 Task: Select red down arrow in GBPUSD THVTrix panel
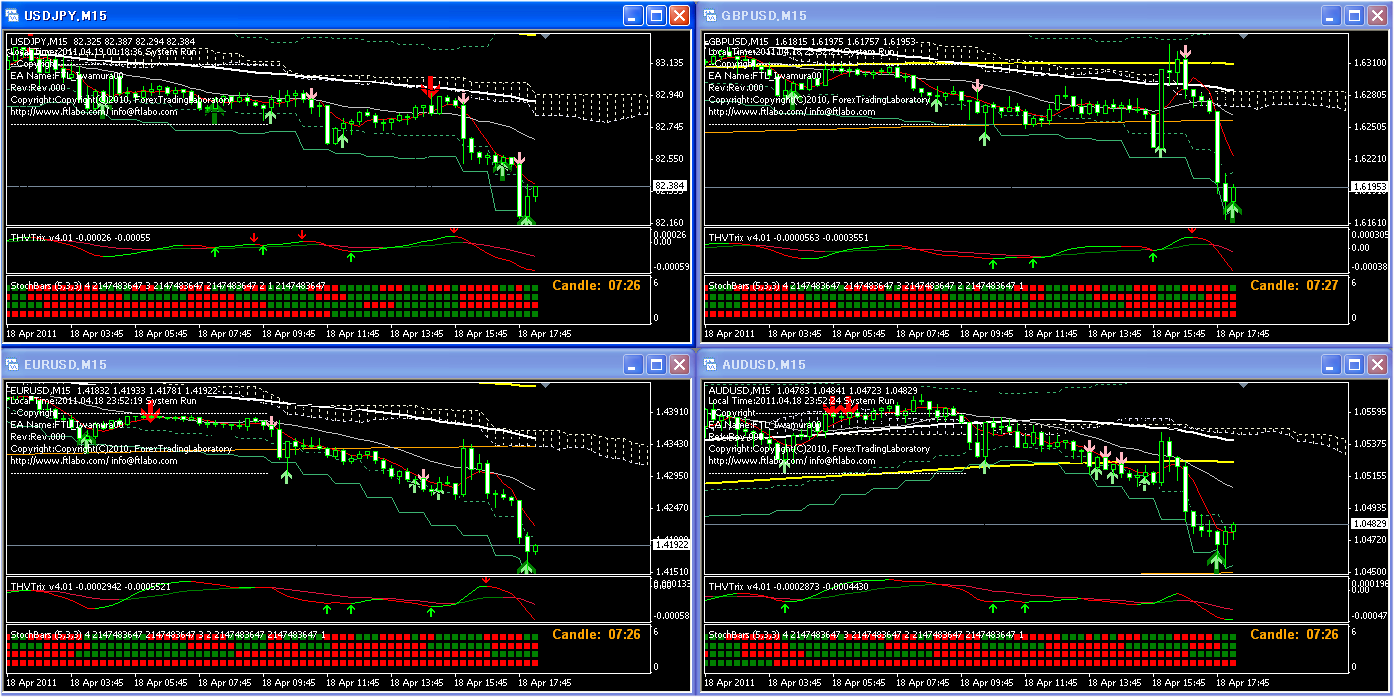click(x=1191, y=231)
